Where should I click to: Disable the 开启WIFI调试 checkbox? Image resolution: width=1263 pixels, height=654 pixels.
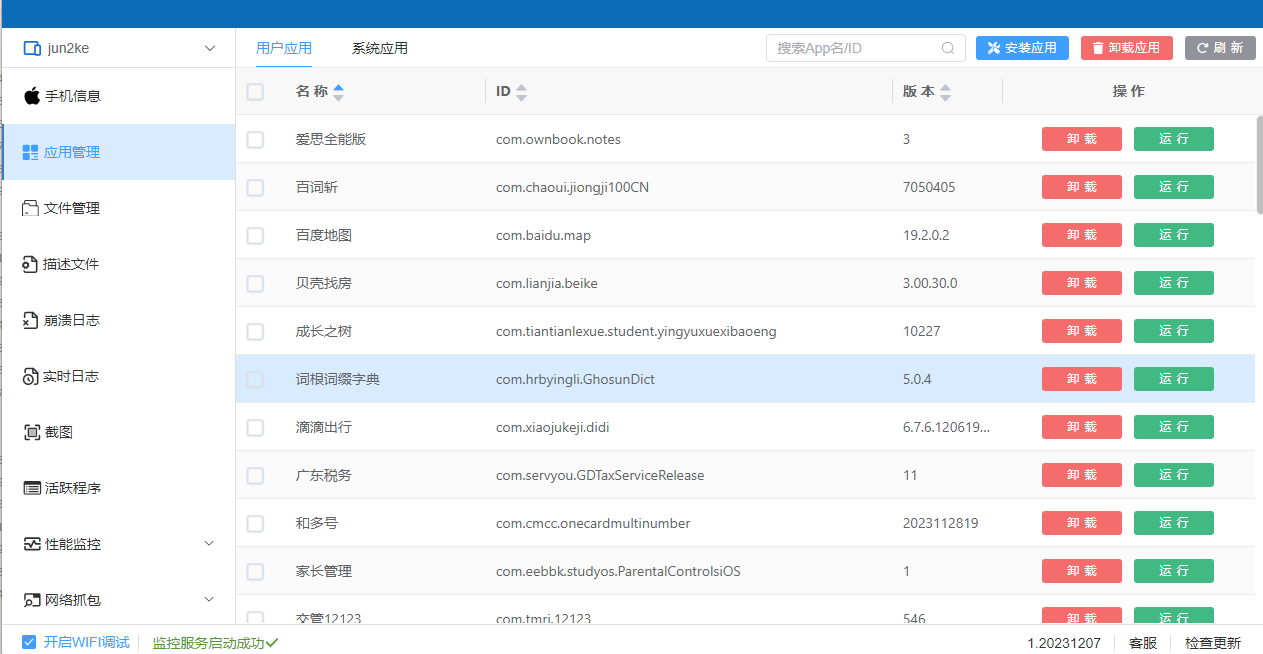tap(29, 642)
